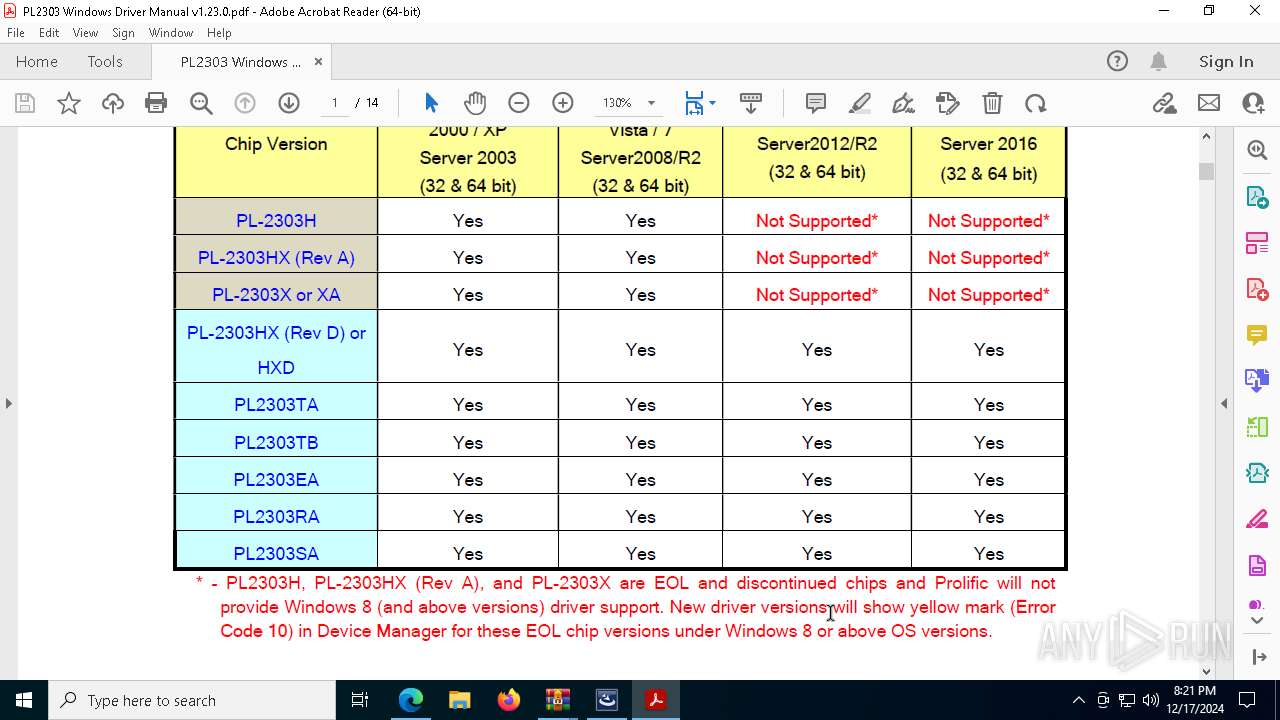Open the notifications bell
The height and width of the screenshot is (720, 1280).
pyautogui.click(x=1158, y=62)
